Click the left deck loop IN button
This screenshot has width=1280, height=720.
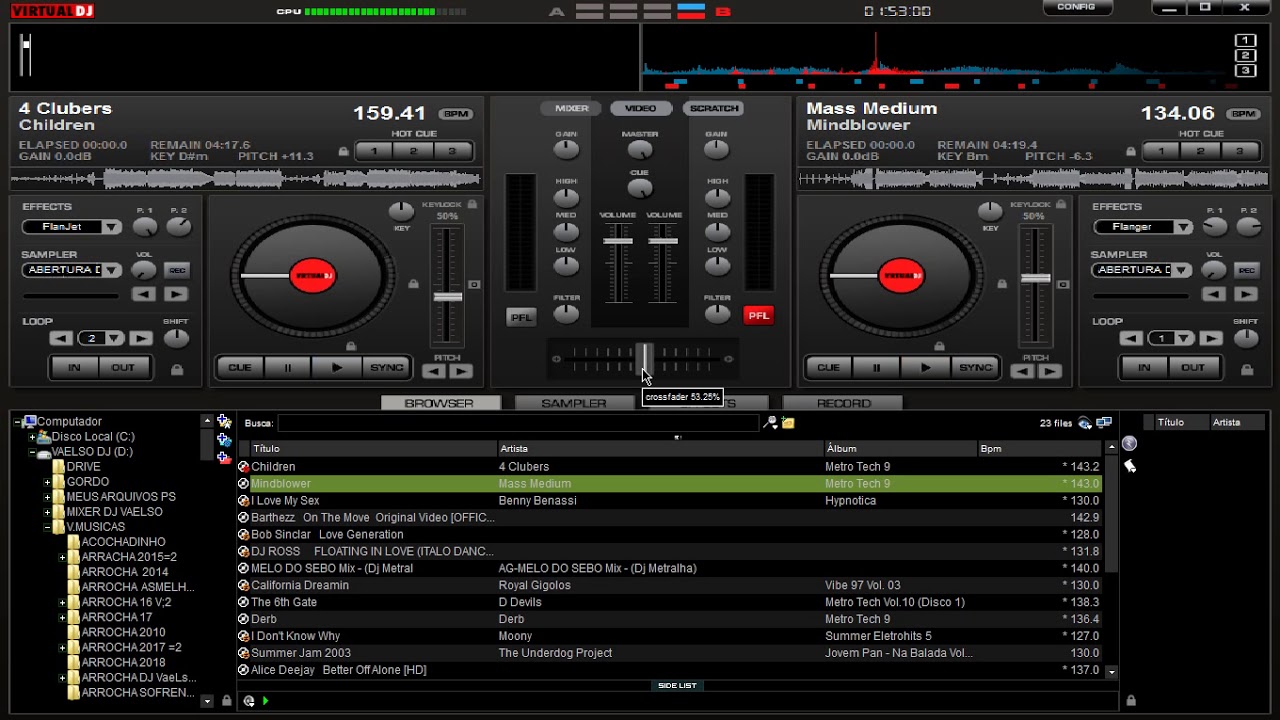(74, 368)
